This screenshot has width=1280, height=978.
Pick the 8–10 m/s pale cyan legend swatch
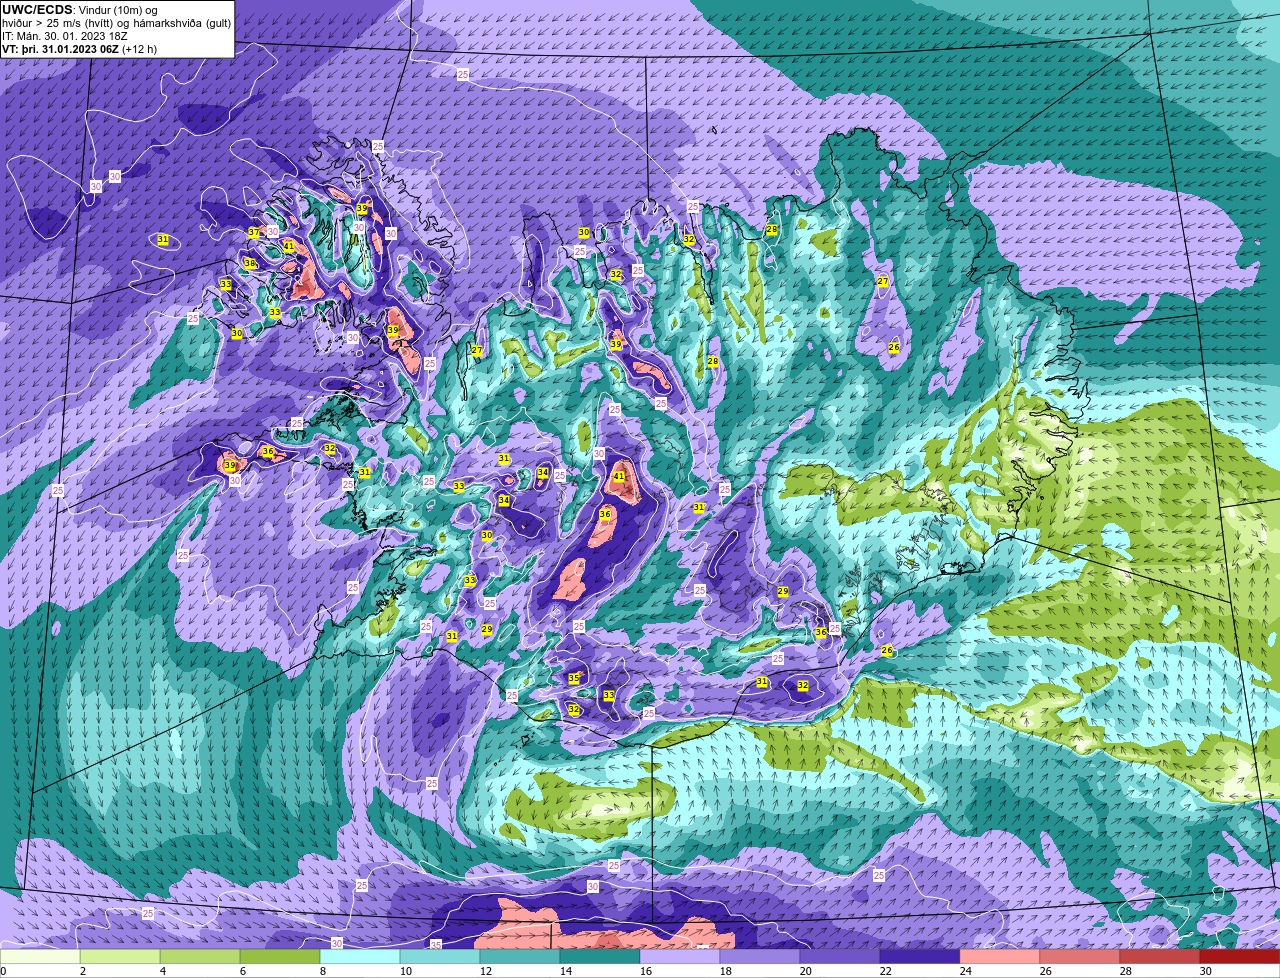point(360,957)
